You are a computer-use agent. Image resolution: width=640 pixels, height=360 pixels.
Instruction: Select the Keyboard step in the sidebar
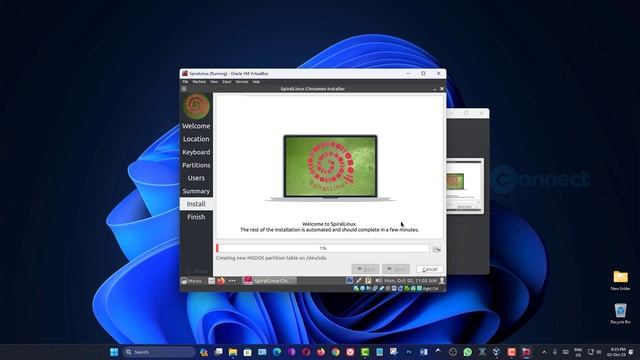196,152
